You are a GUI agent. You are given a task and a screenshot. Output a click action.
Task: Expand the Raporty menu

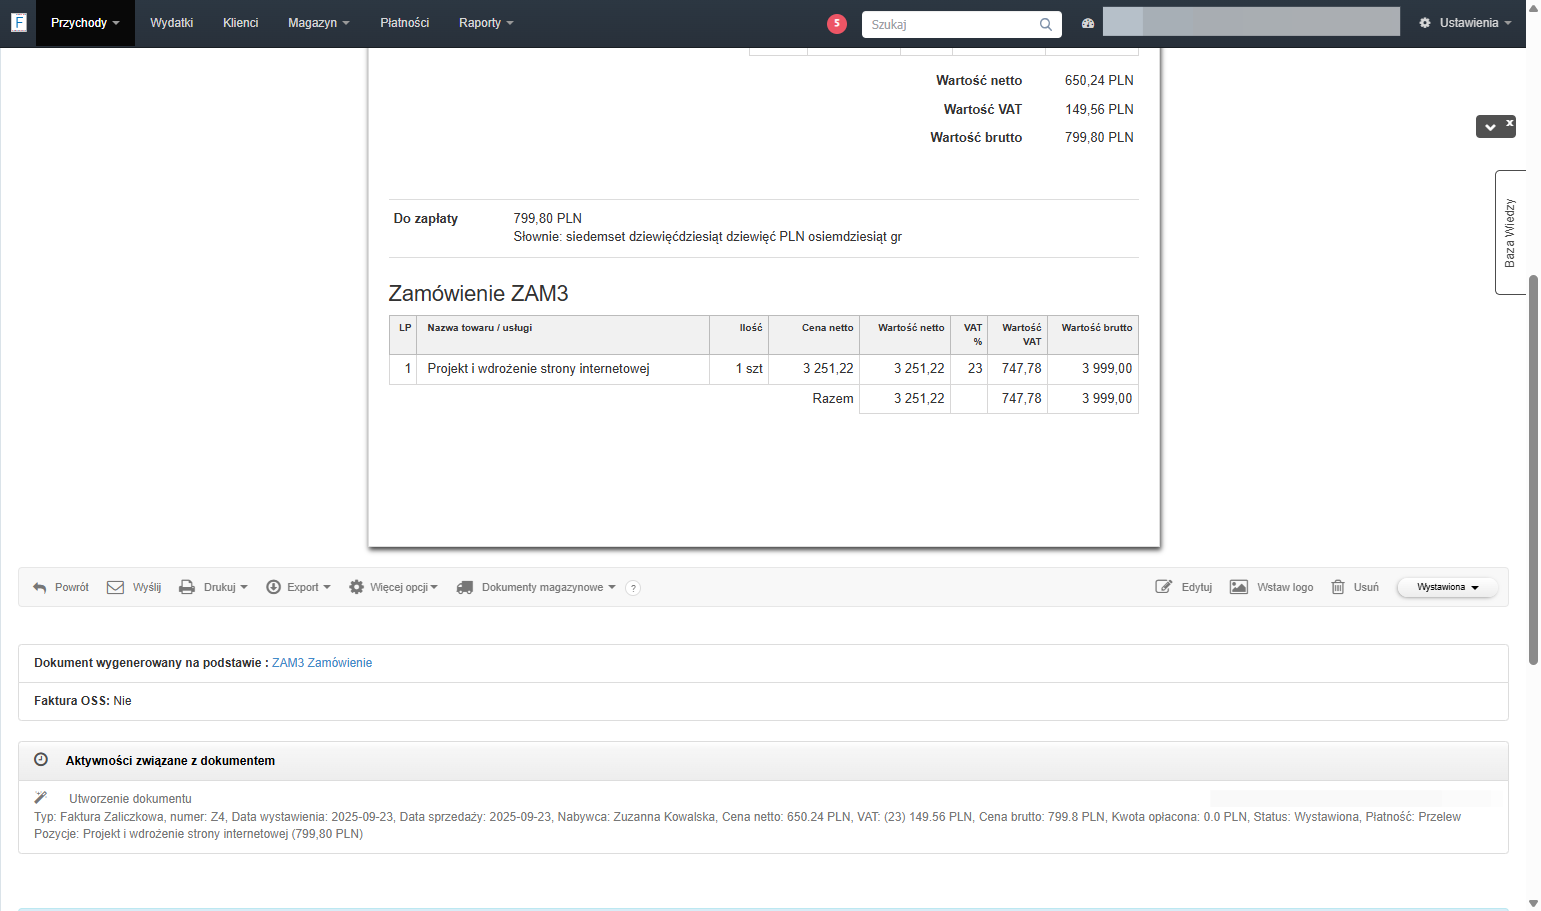(x=486, y=23)
